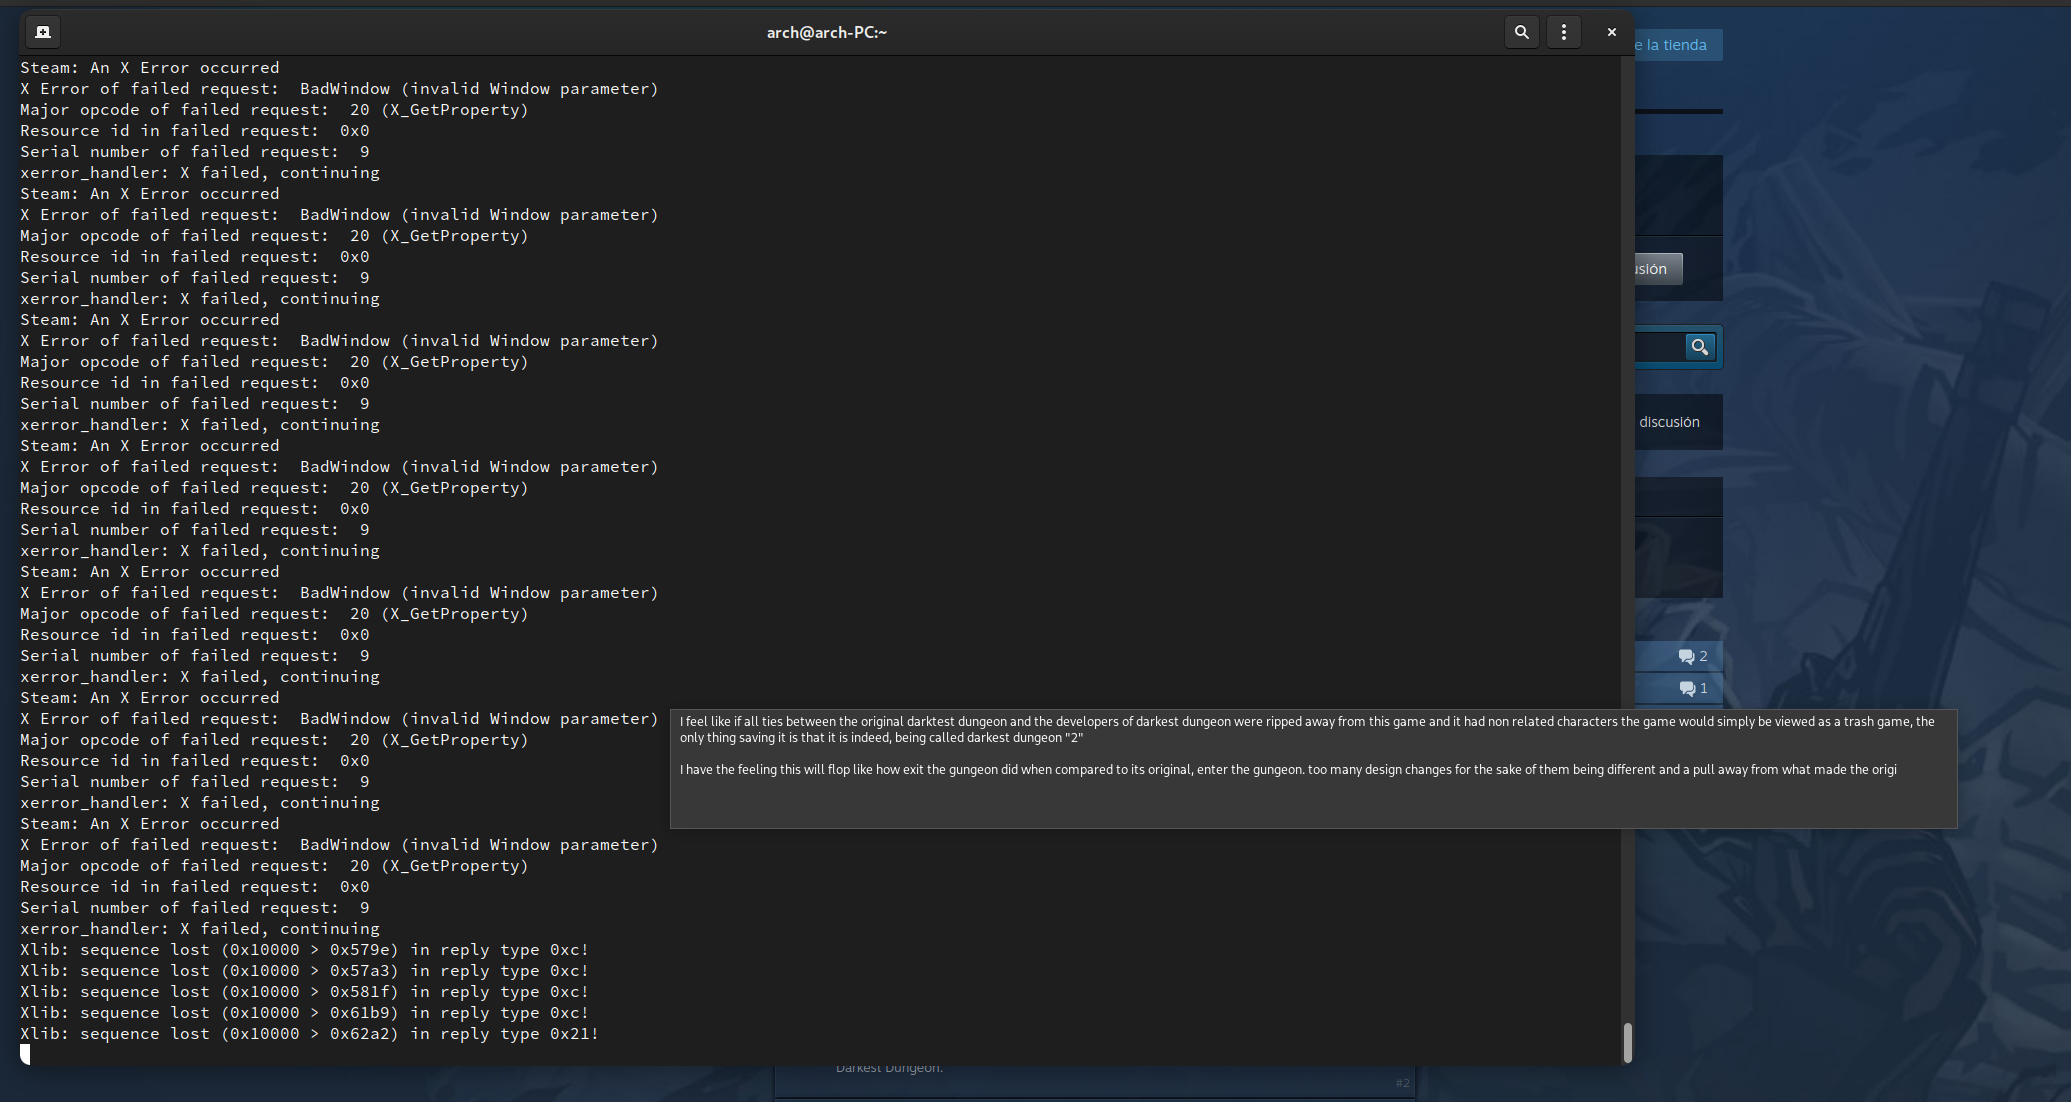Open the terminal search

1521,31
